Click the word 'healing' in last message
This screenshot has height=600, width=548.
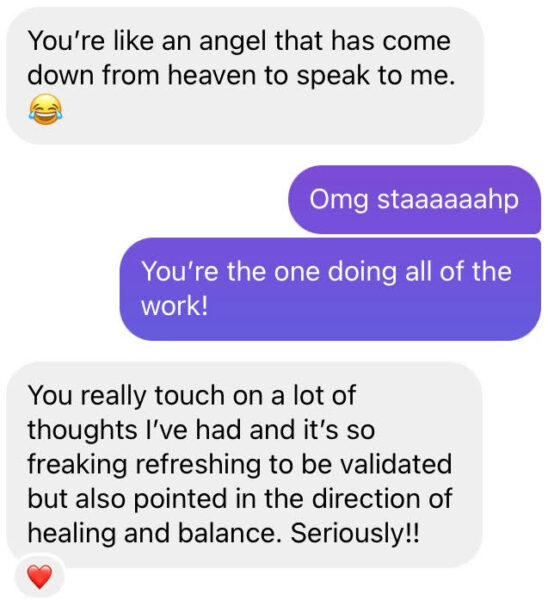(72, 534)
